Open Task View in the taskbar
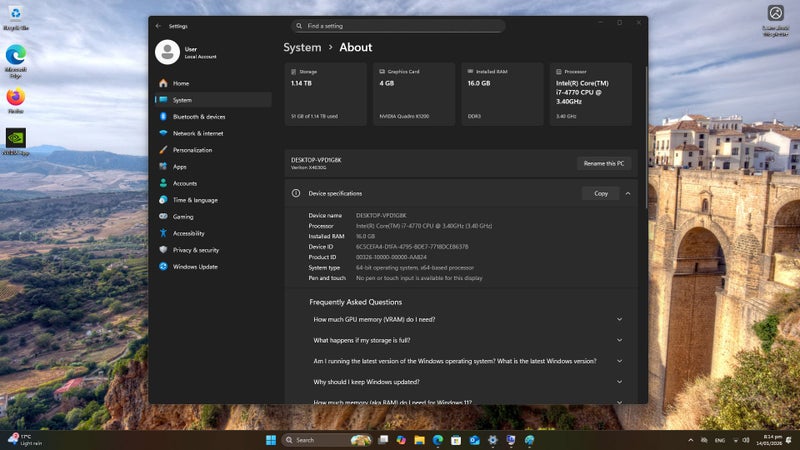This screenshot has width=800, height=450. click(383, 440)
